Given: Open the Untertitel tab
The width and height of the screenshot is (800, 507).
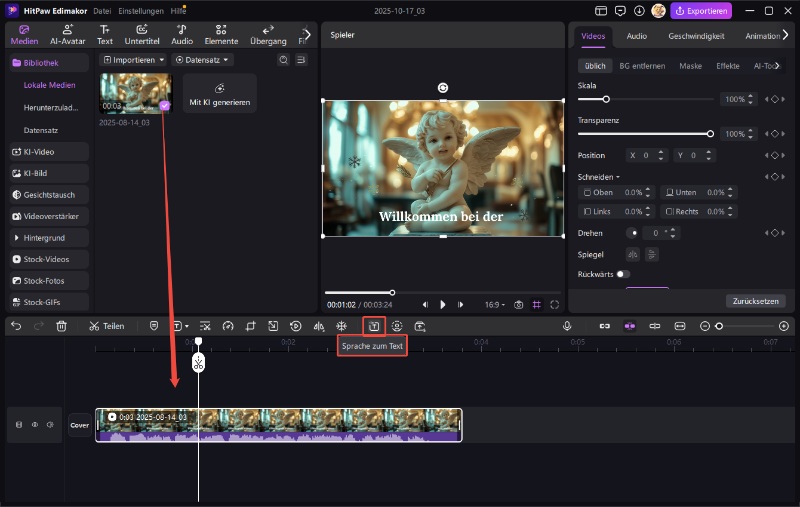Looking at the screenshot, I should [142, 35].
